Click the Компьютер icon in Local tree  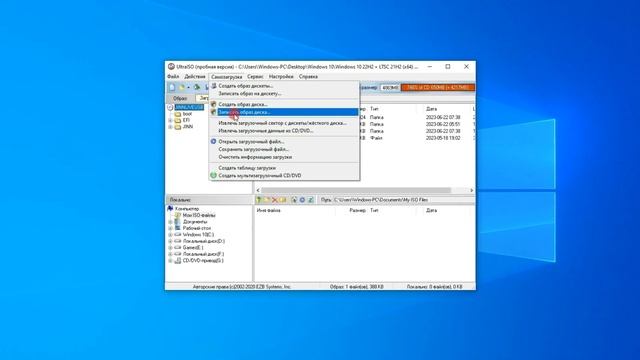[171, 209]
